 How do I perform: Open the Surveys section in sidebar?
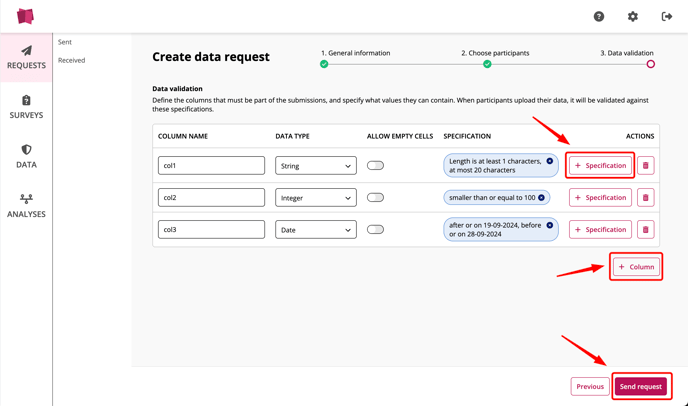tap(26, 107)
